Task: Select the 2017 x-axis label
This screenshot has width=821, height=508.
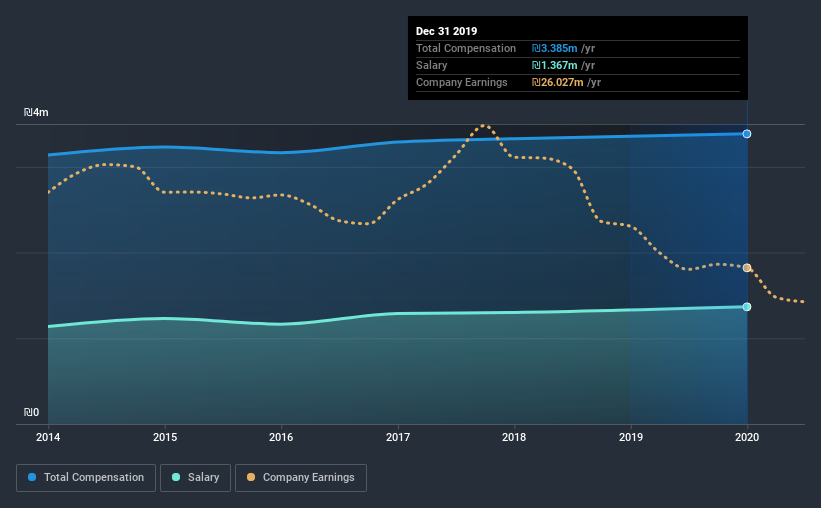Action: tap(398, 437)
